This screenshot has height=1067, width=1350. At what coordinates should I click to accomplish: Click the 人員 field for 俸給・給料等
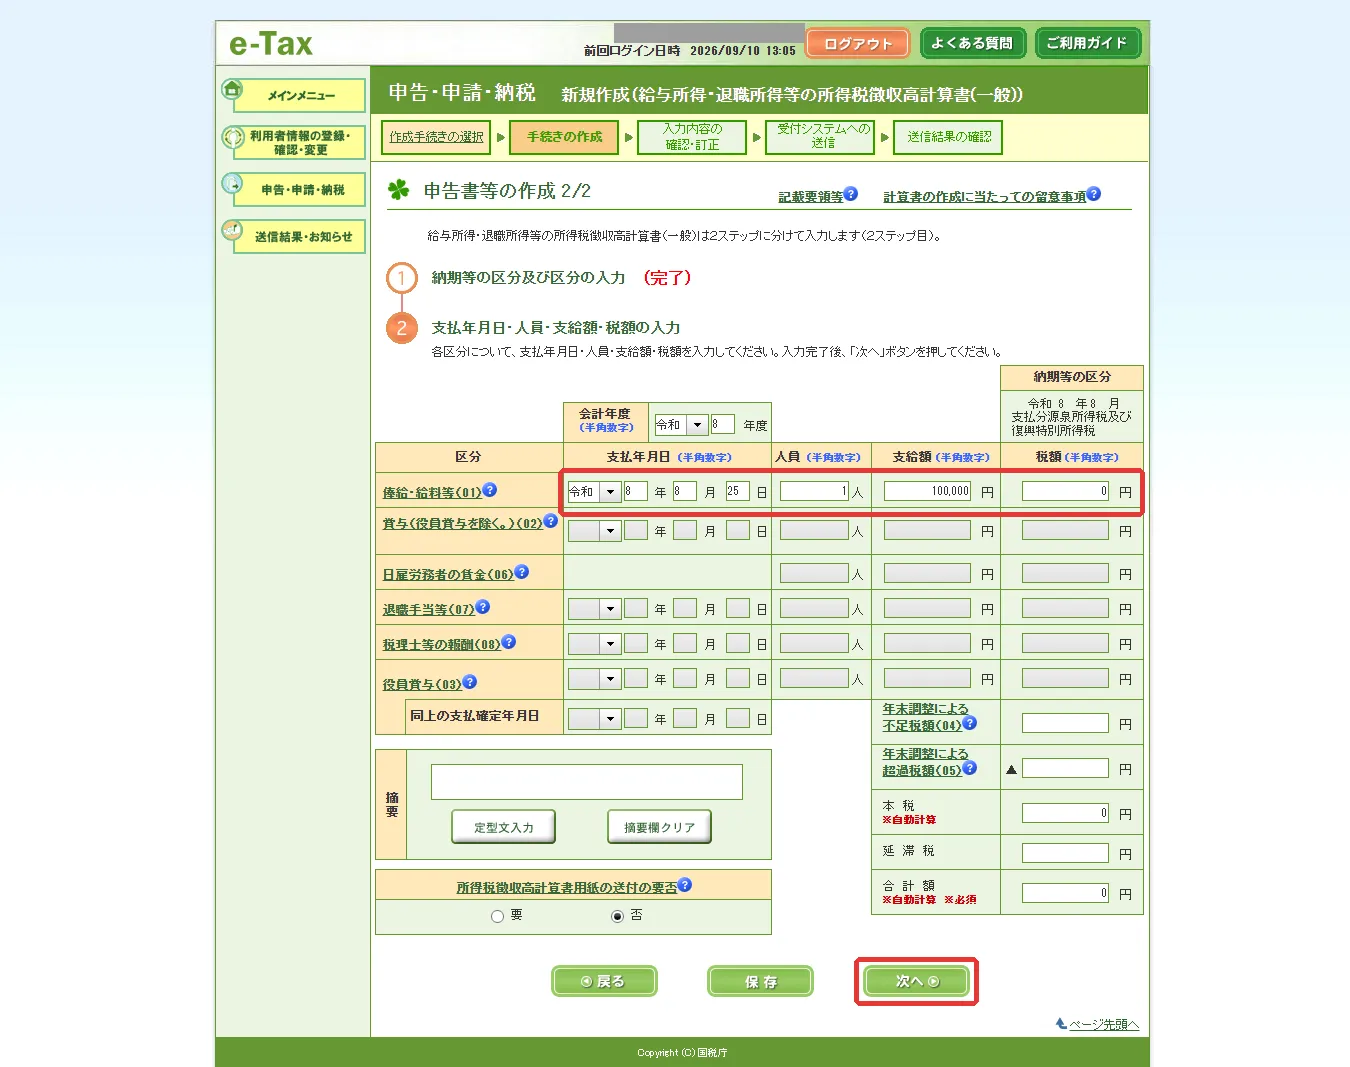coord(815,491)
